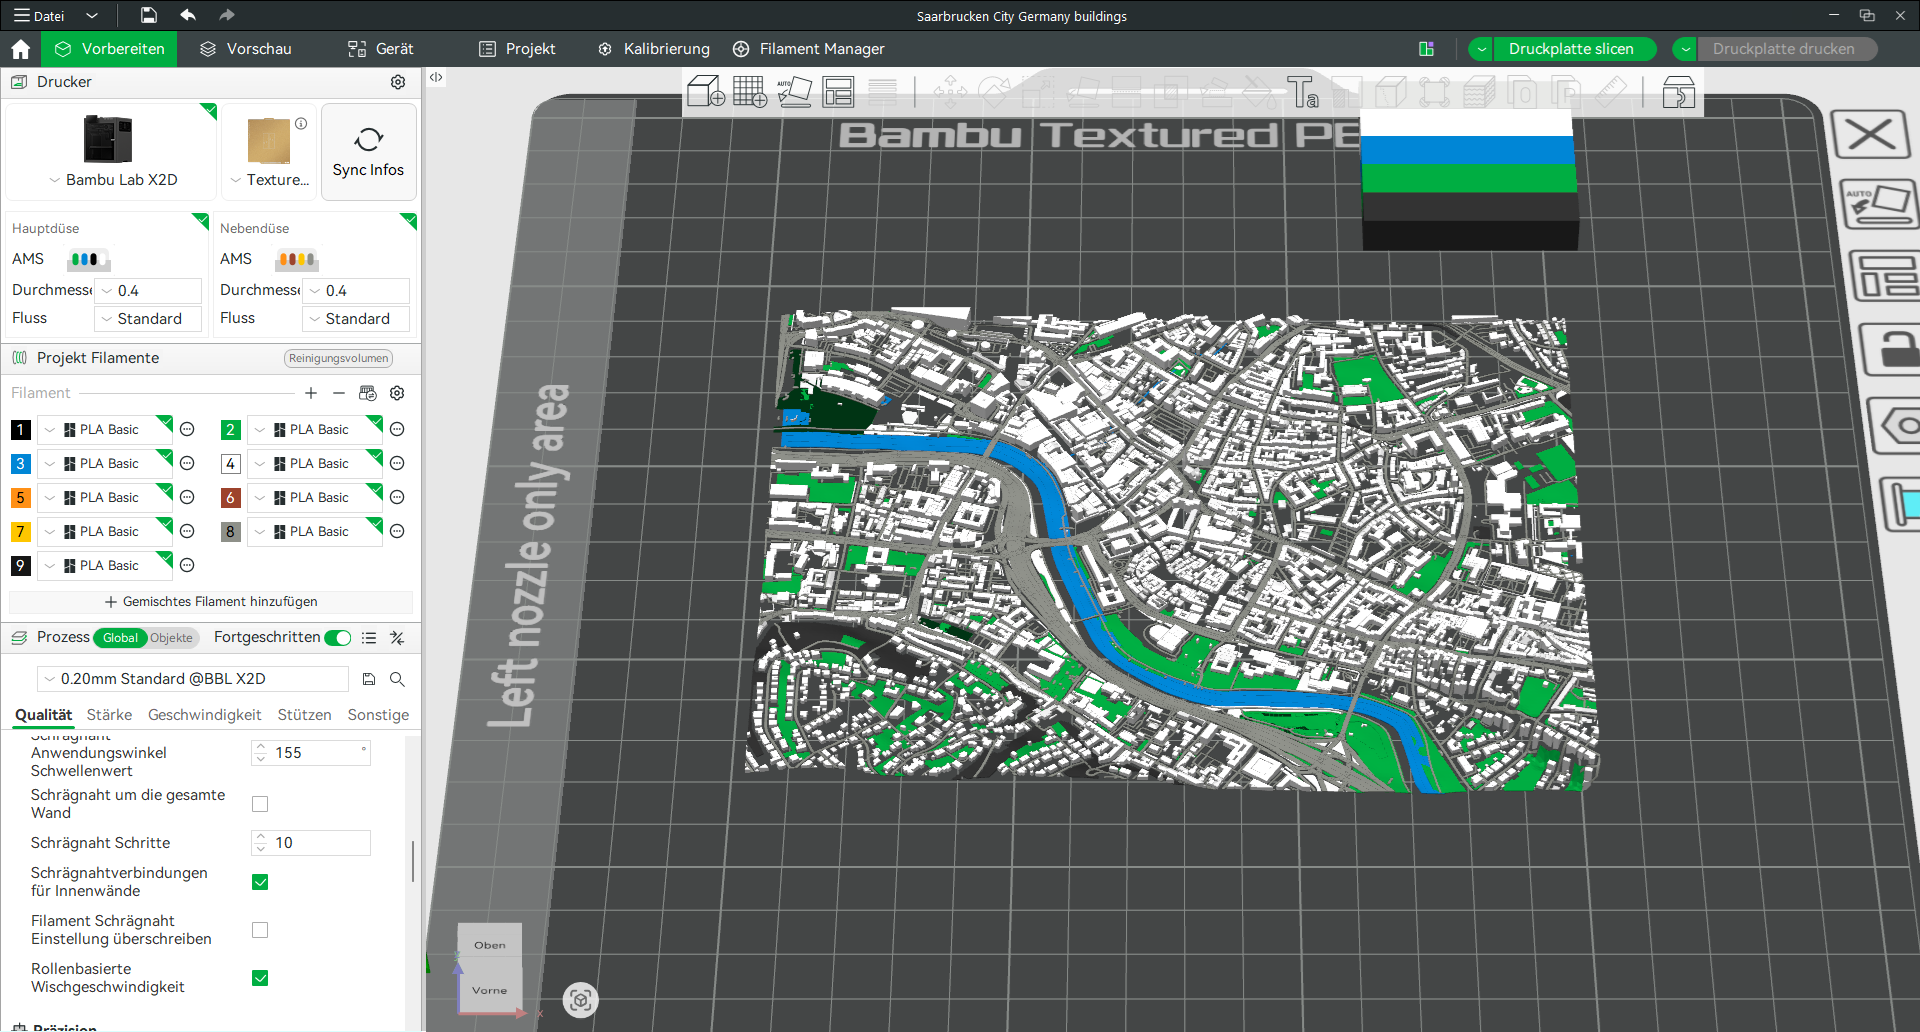Viewport: 1920px width, 1032px height.
Task: Open the Geschwindigkeit settings tab
Action: pyautogui.click(x=205, y=715)
